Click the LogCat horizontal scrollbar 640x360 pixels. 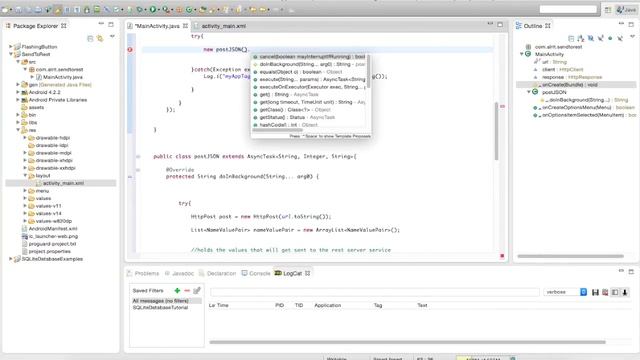point(407,342)
